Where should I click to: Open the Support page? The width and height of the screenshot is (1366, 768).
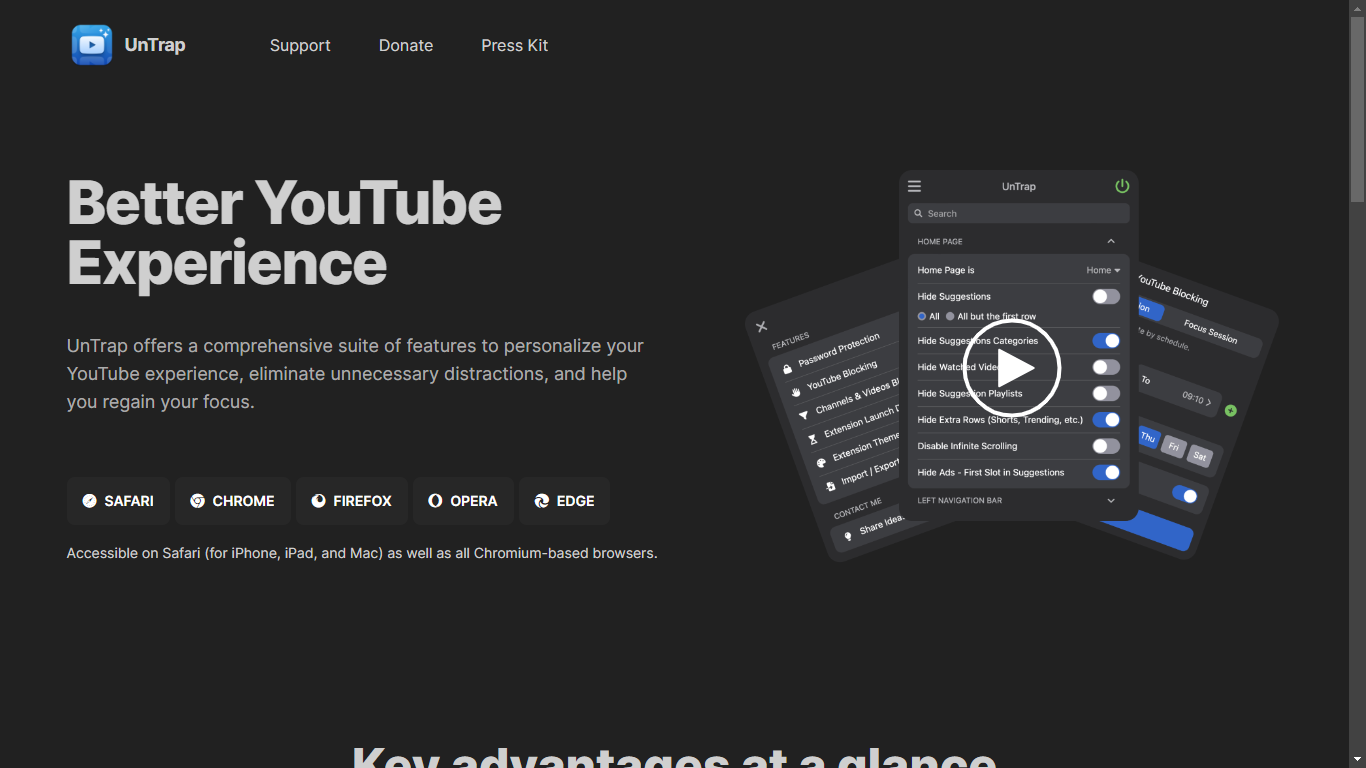click(x=300, y=45)
